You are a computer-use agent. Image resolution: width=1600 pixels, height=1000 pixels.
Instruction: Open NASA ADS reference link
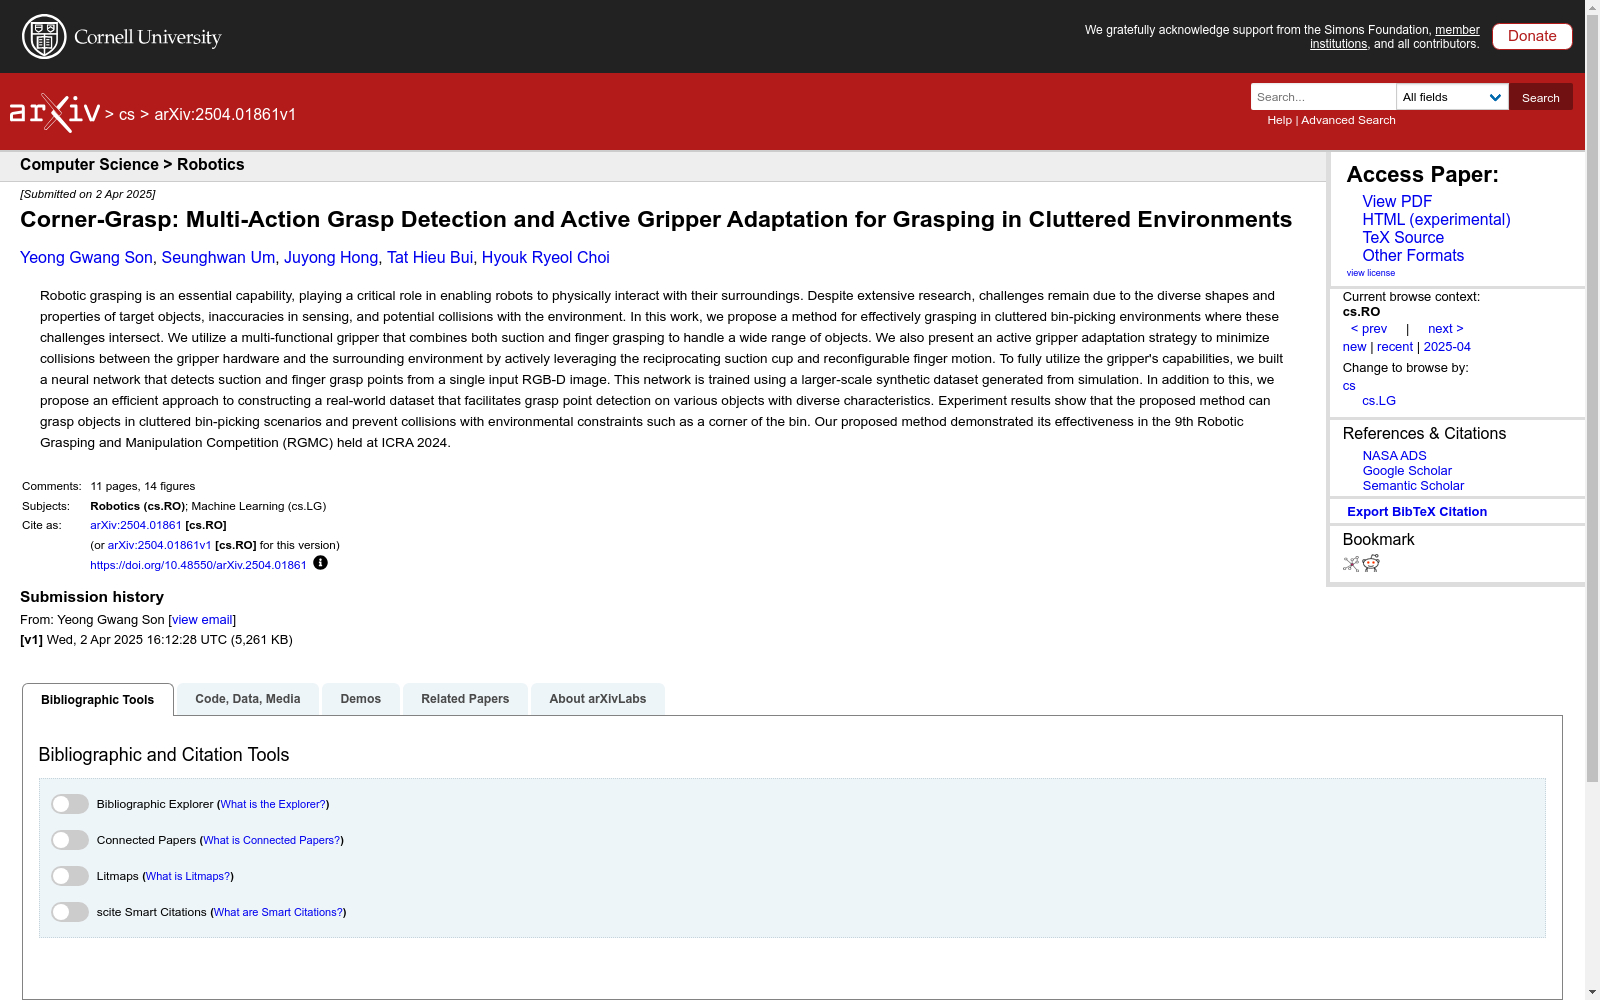(x=1394, y=456)
